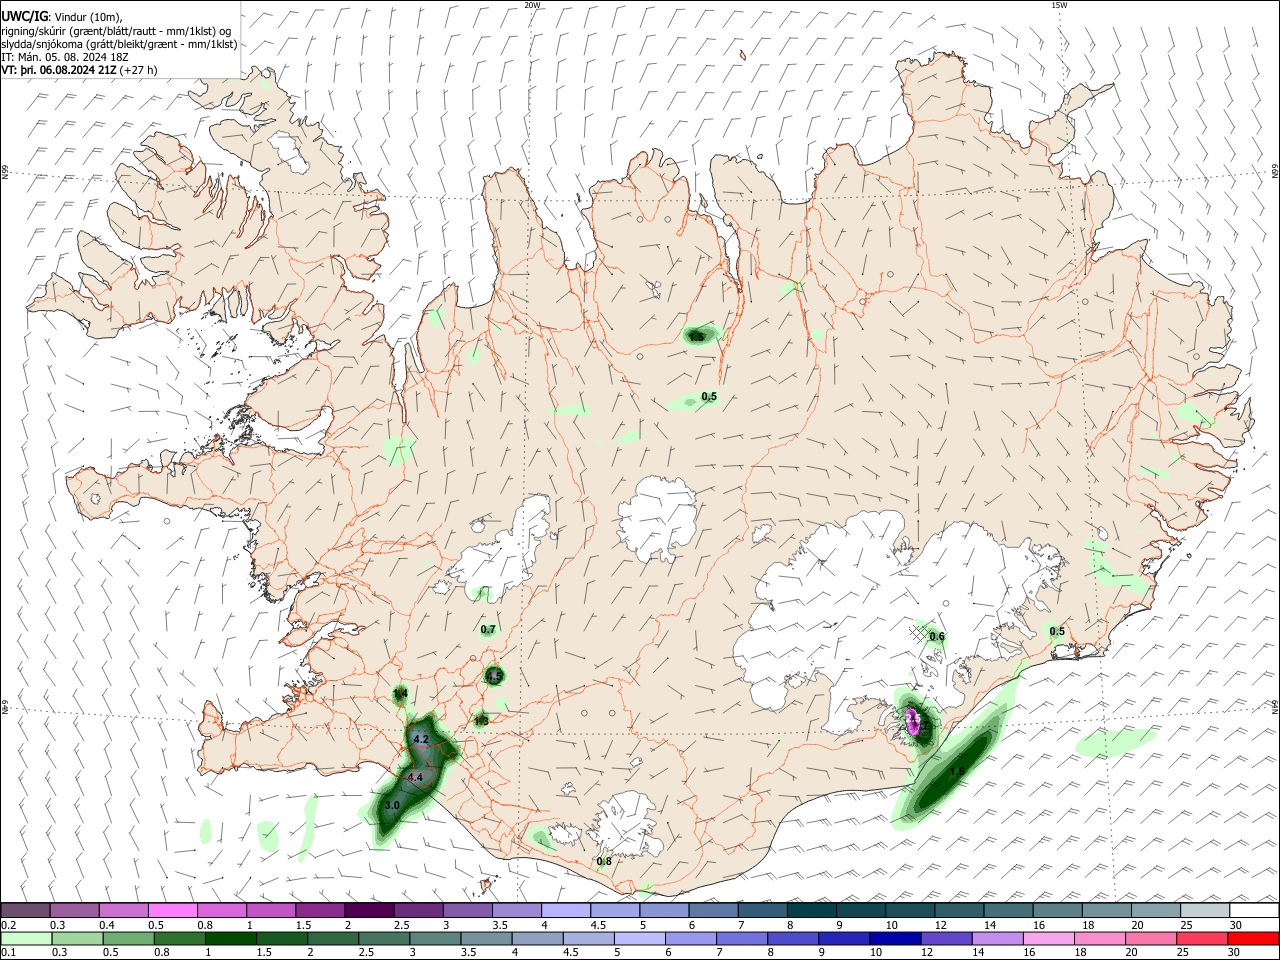The height and width of the screenshot is (960, 1280).
Task: Select the dusky mauve 0.2 swatch in snow legend
Action: (25, 910)
